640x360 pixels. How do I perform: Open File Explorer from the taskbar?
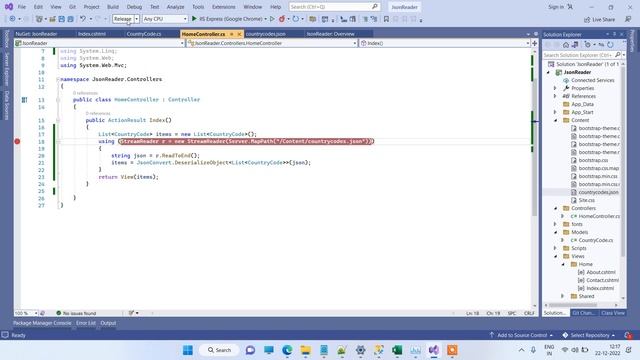click(305, 350)
